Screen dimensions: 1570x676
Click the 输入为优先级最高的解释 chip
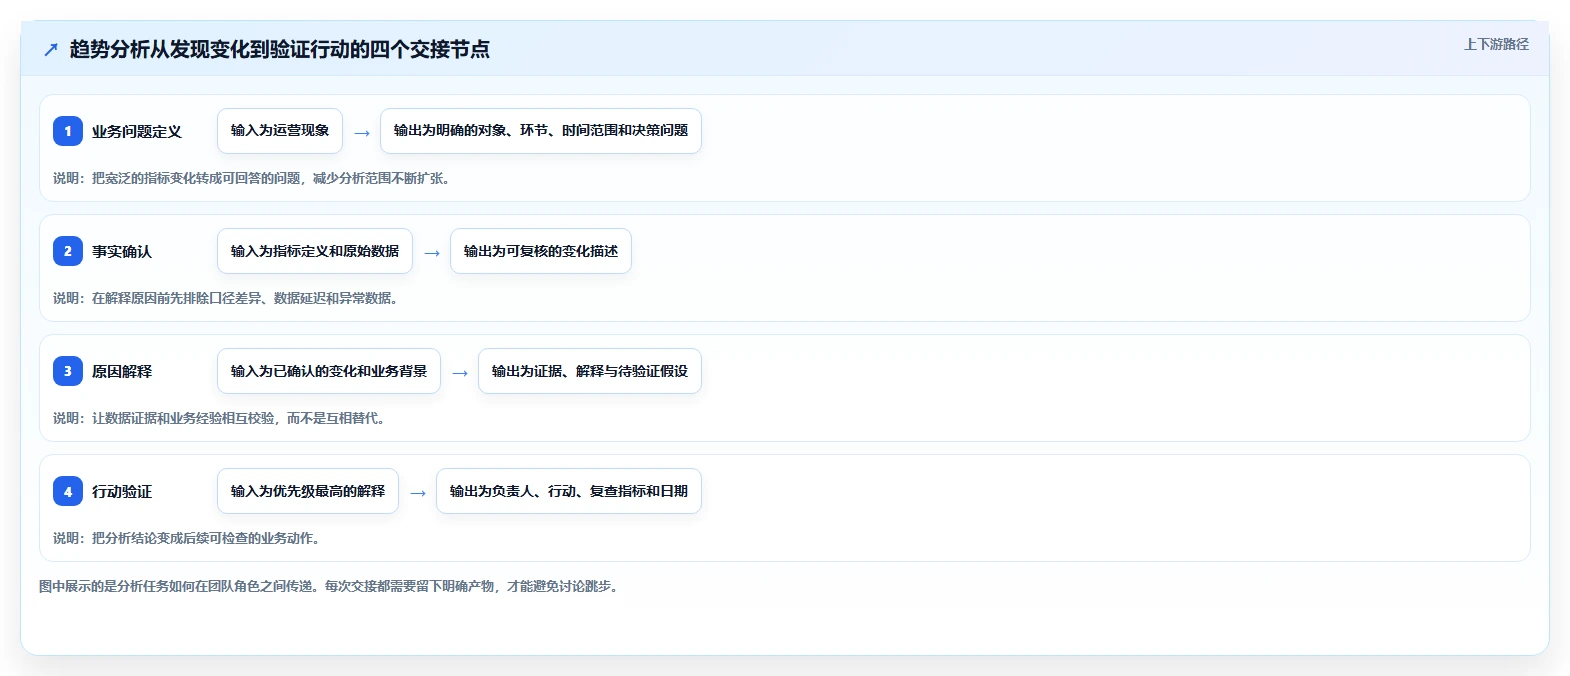308,491
